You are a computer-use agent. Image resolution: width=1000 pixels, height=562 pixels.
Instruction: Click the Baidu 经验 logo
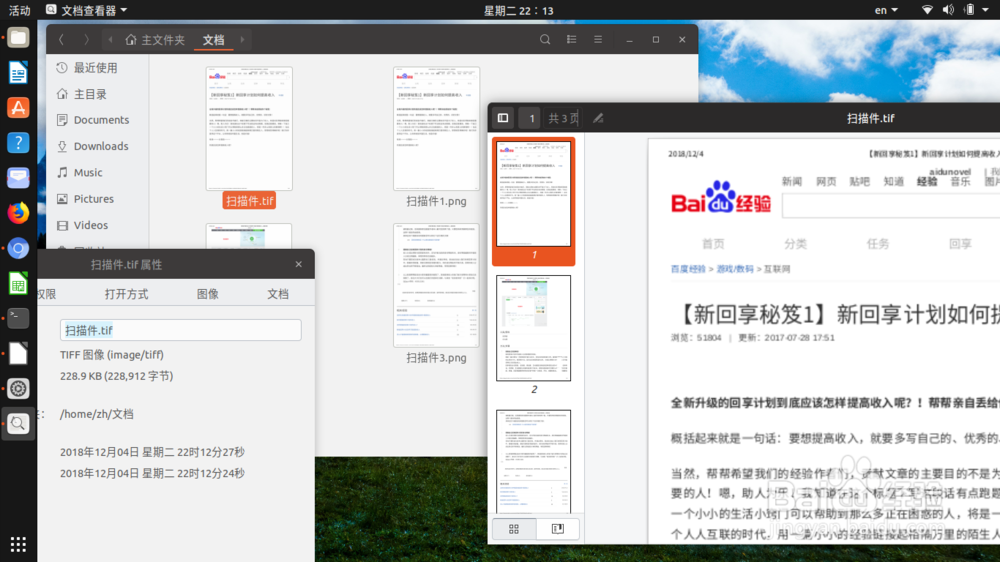(721, 198)
